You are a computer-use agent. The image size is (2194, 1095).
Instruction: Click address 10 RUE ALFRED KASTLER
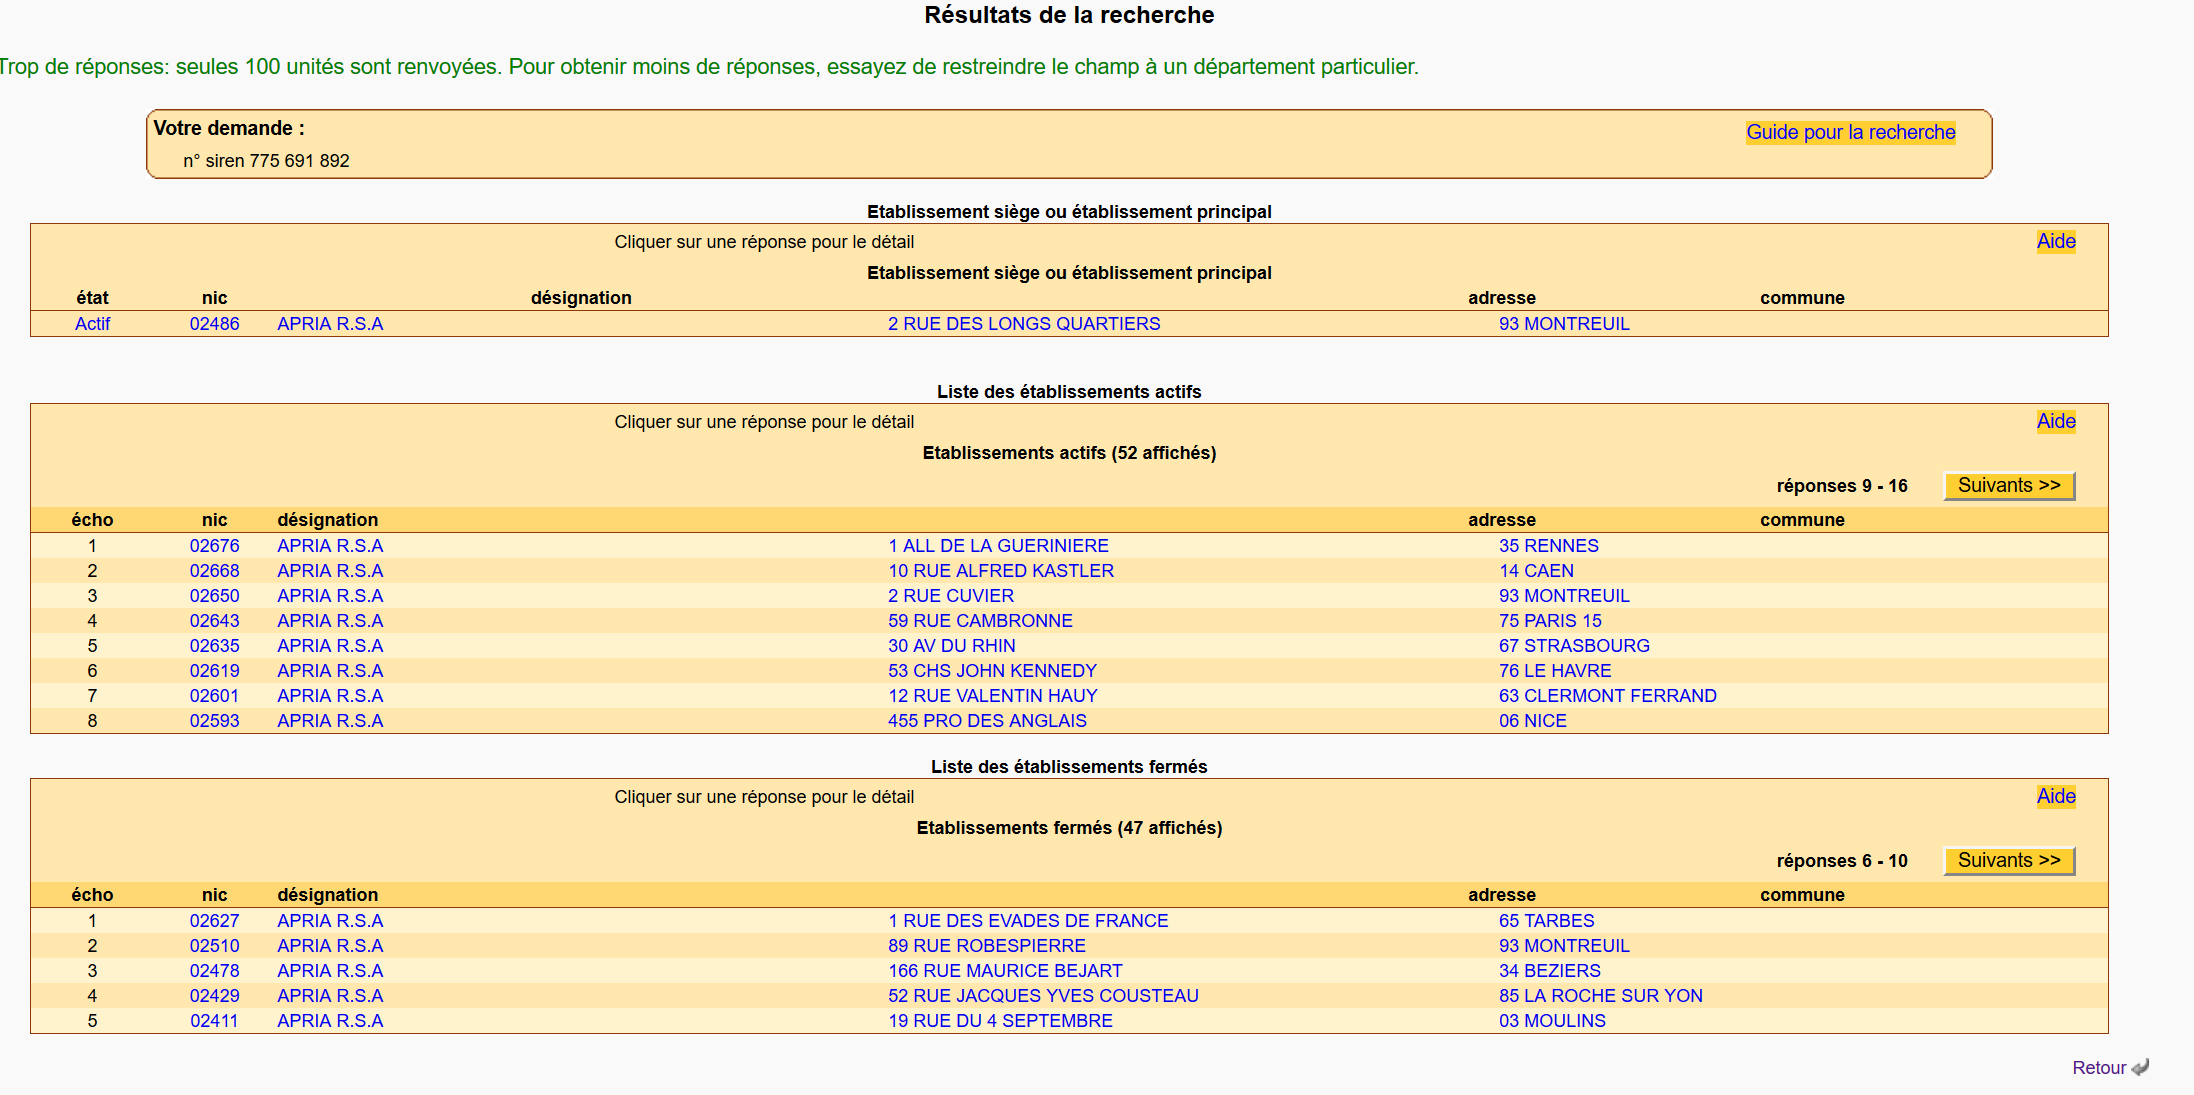(x=1001, y=570)
